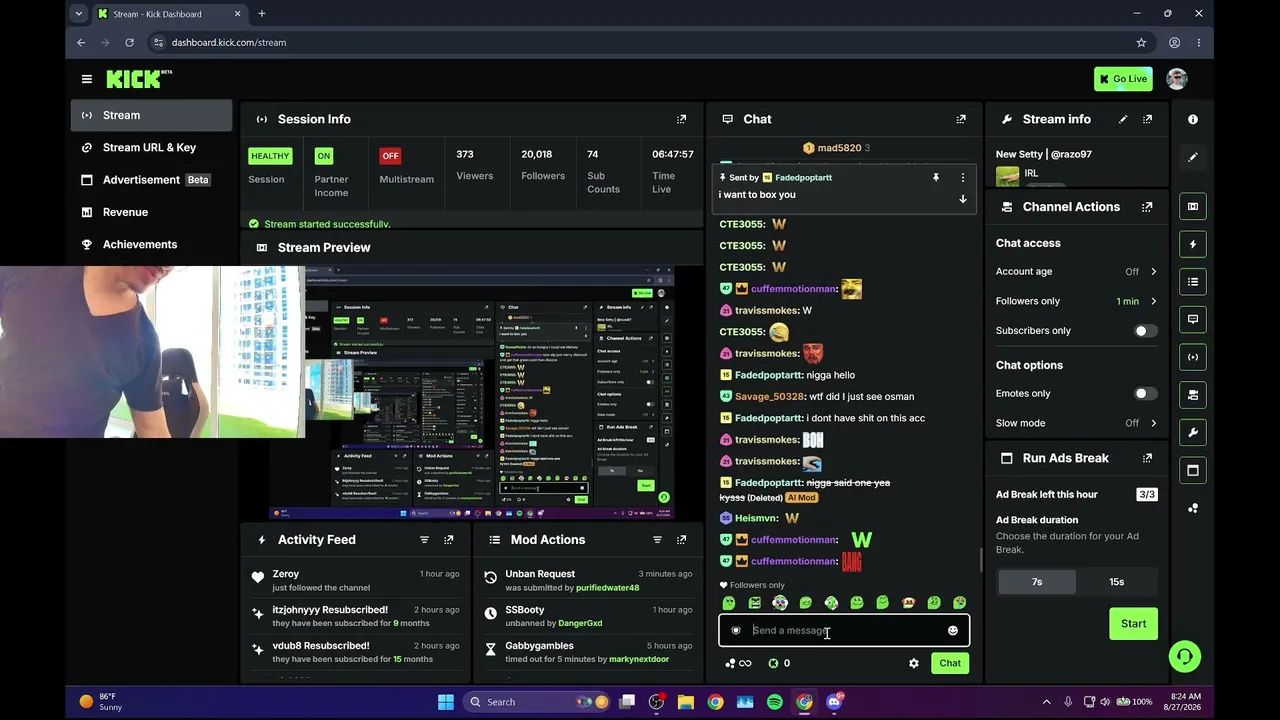The height and width of the screenshot is (720, 1280).
Task: Pop out the Run Ads Break panel
Action: pos(1147,458)
